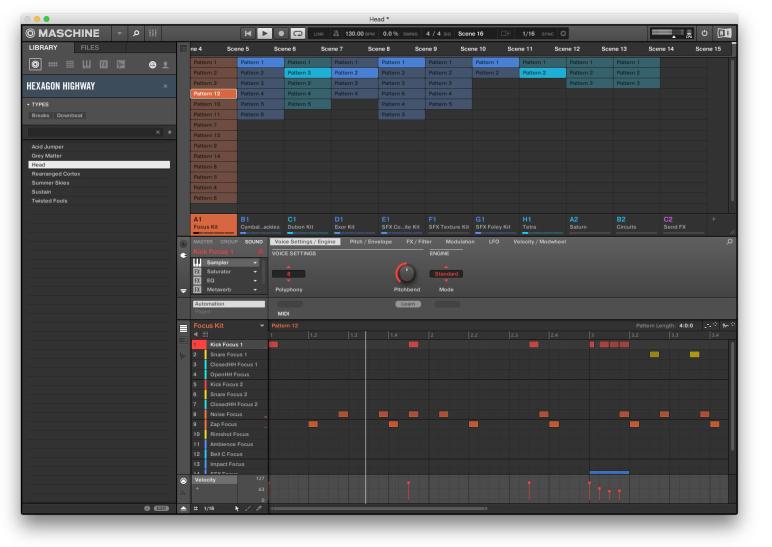Click the user content icon
The height and width of the screenshot is (547, 772).
165,65
